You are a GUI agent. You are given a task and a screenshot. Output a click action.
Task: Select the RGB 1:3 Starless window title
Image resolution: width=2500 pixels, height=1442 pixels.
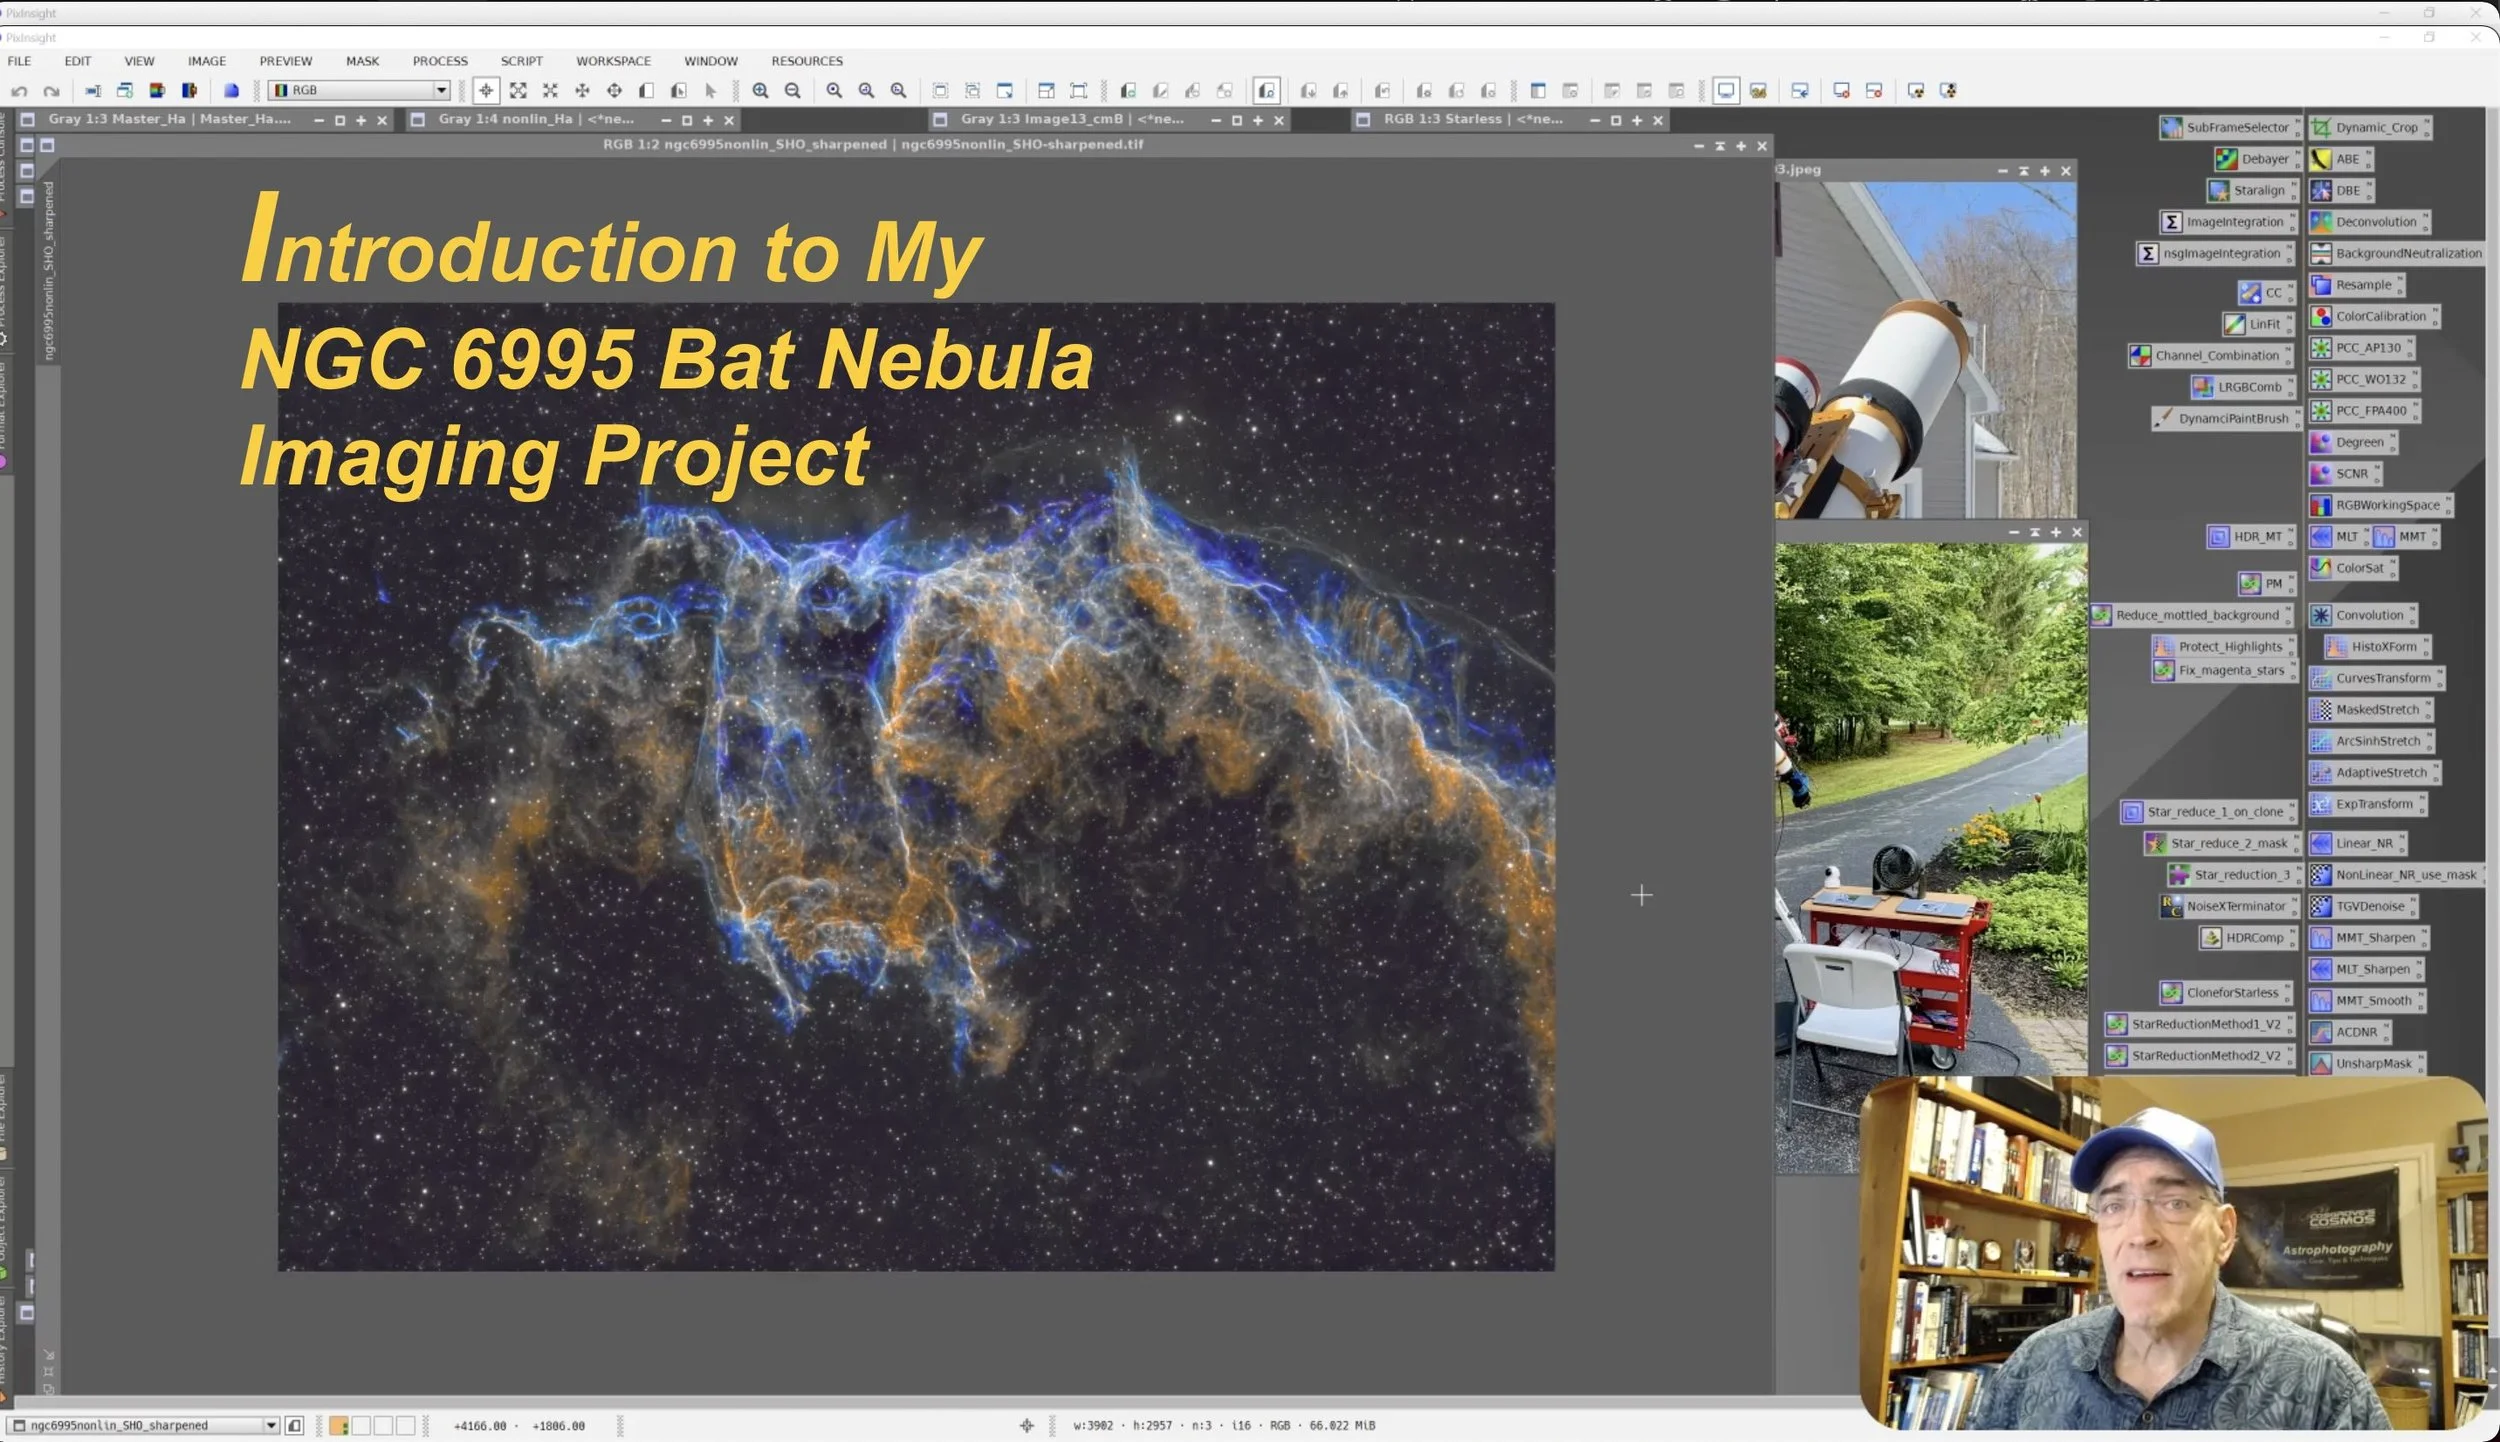point(1471,119)
